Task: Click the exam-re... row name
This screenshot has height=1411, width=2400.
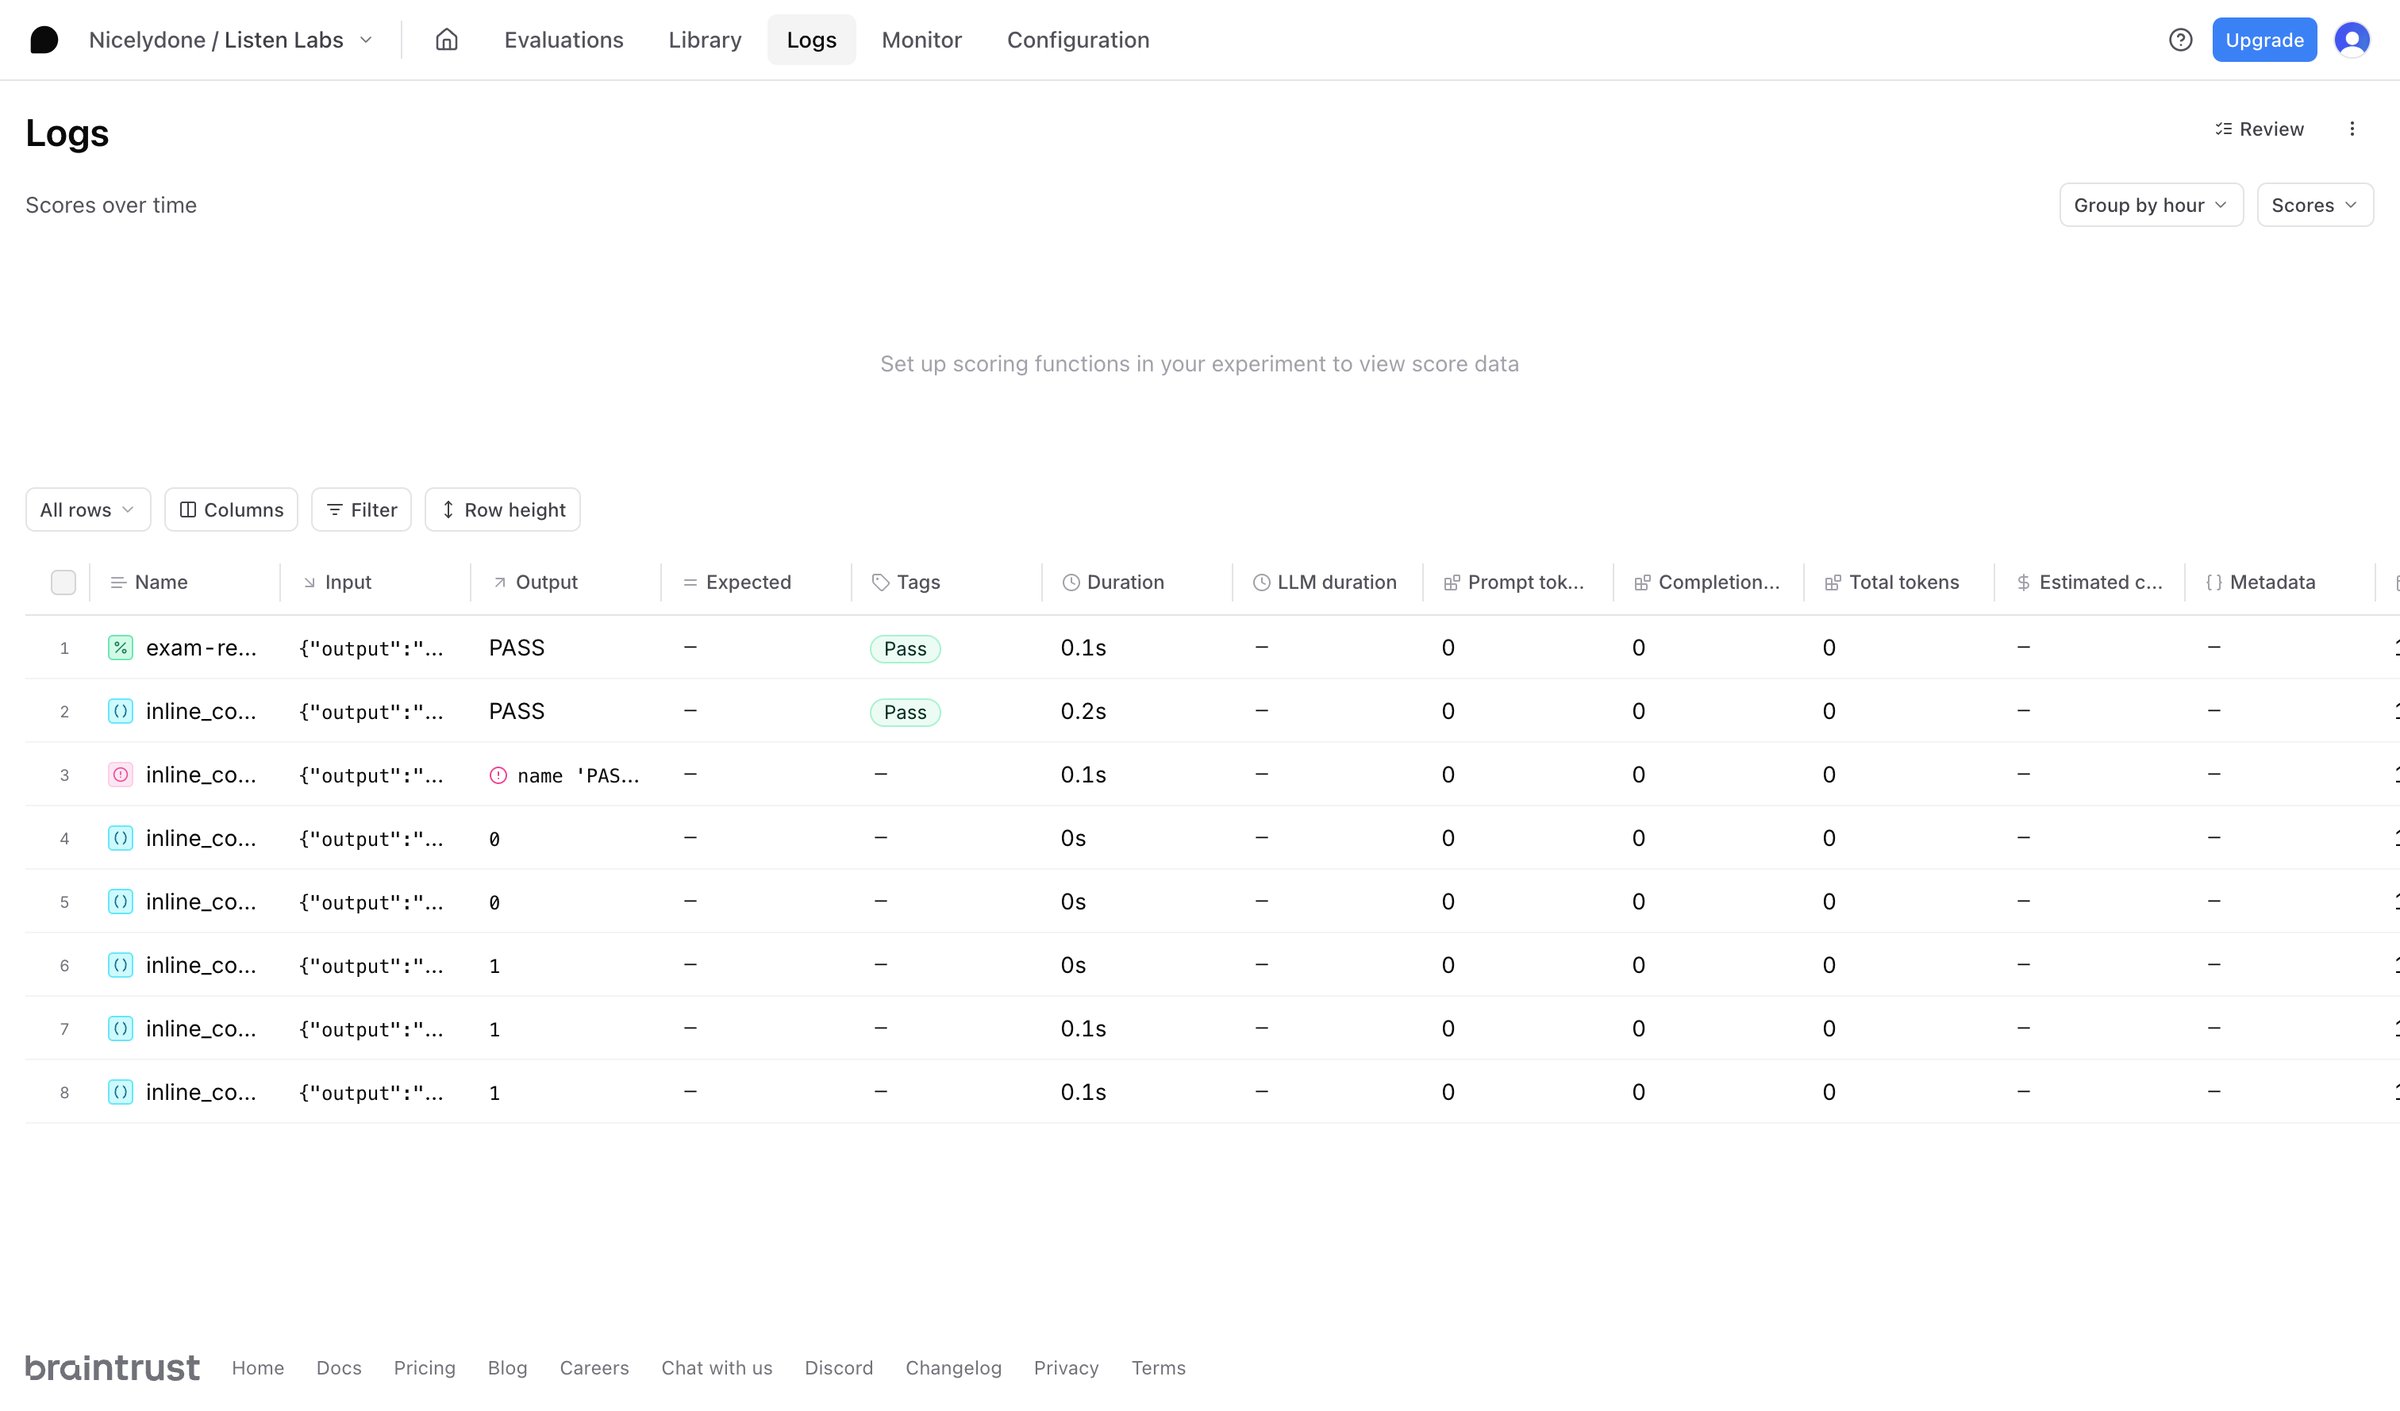Action: pos(201,648)
